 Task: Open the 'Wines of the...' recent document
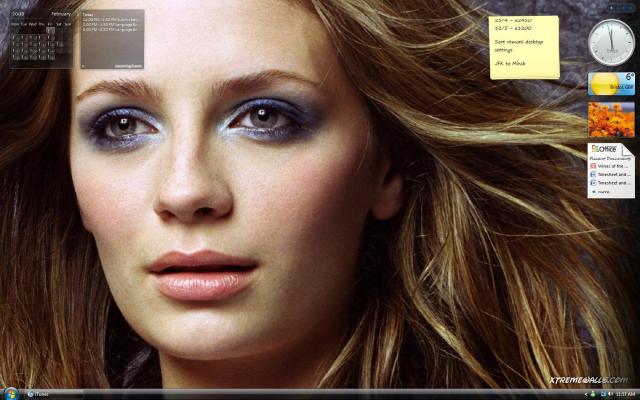607,166
